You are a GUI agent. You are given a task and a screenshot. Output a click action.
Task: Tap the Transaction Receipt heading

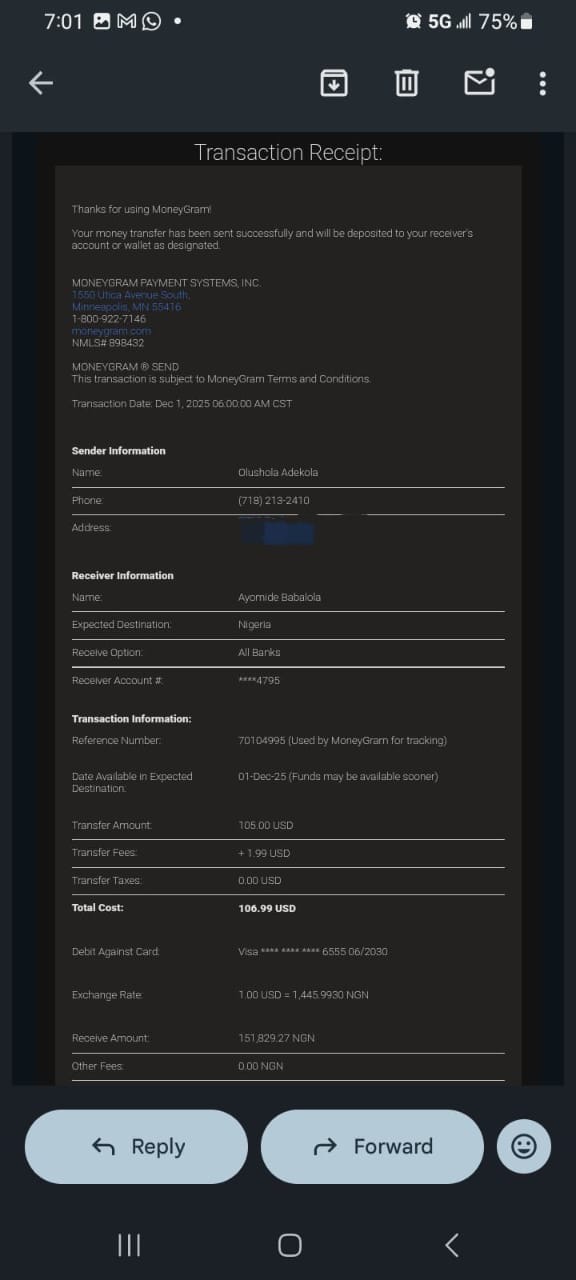coord(288,152)
